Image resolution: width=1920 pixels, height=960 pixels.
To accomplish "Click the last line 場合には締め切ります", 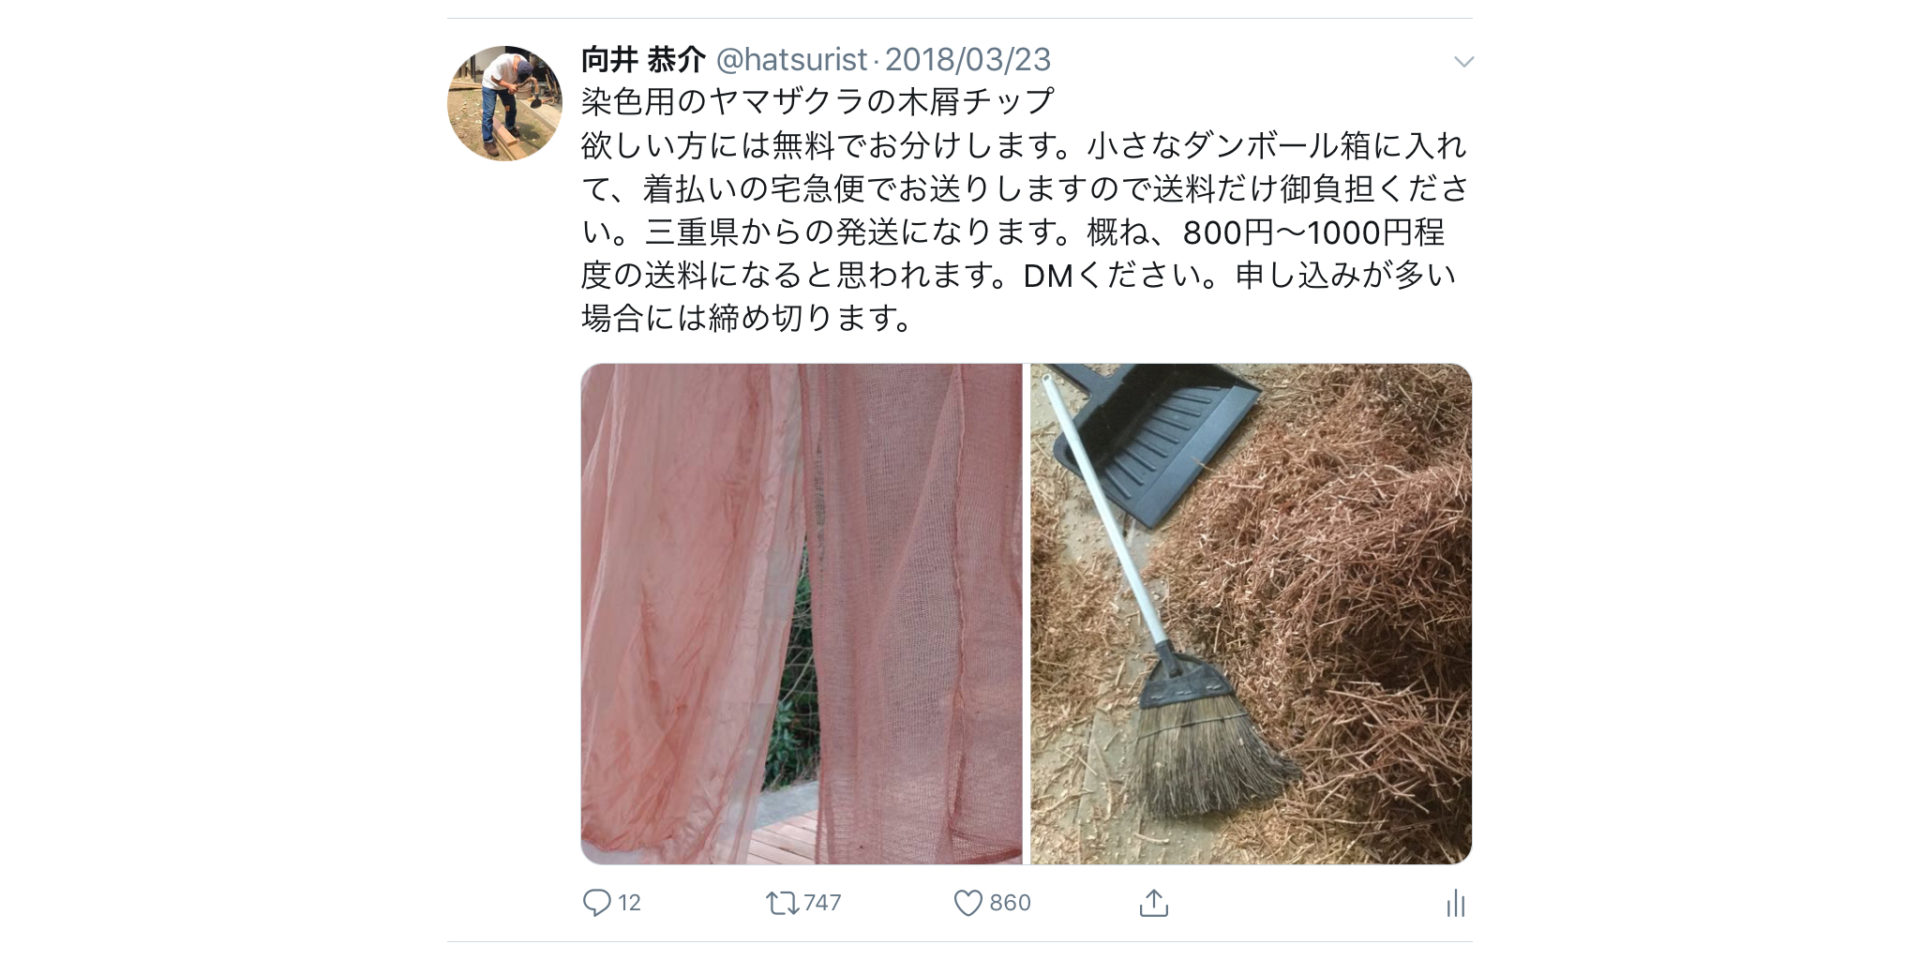I will (x=746, y=318).
